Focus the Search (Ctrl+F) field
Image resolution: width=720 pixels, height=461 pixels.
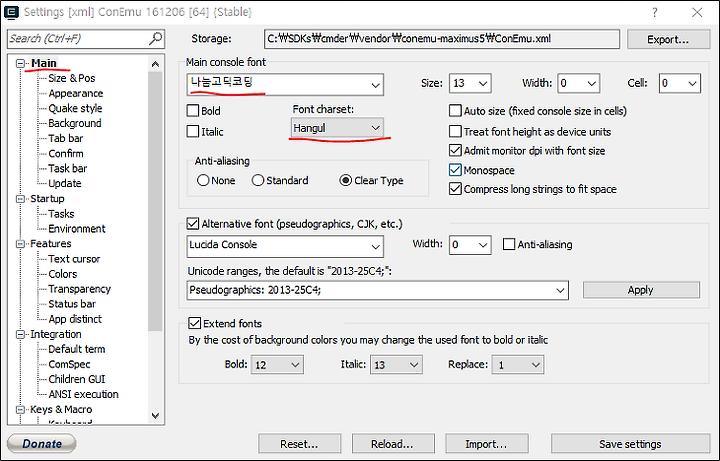click(x=86, y=39)
